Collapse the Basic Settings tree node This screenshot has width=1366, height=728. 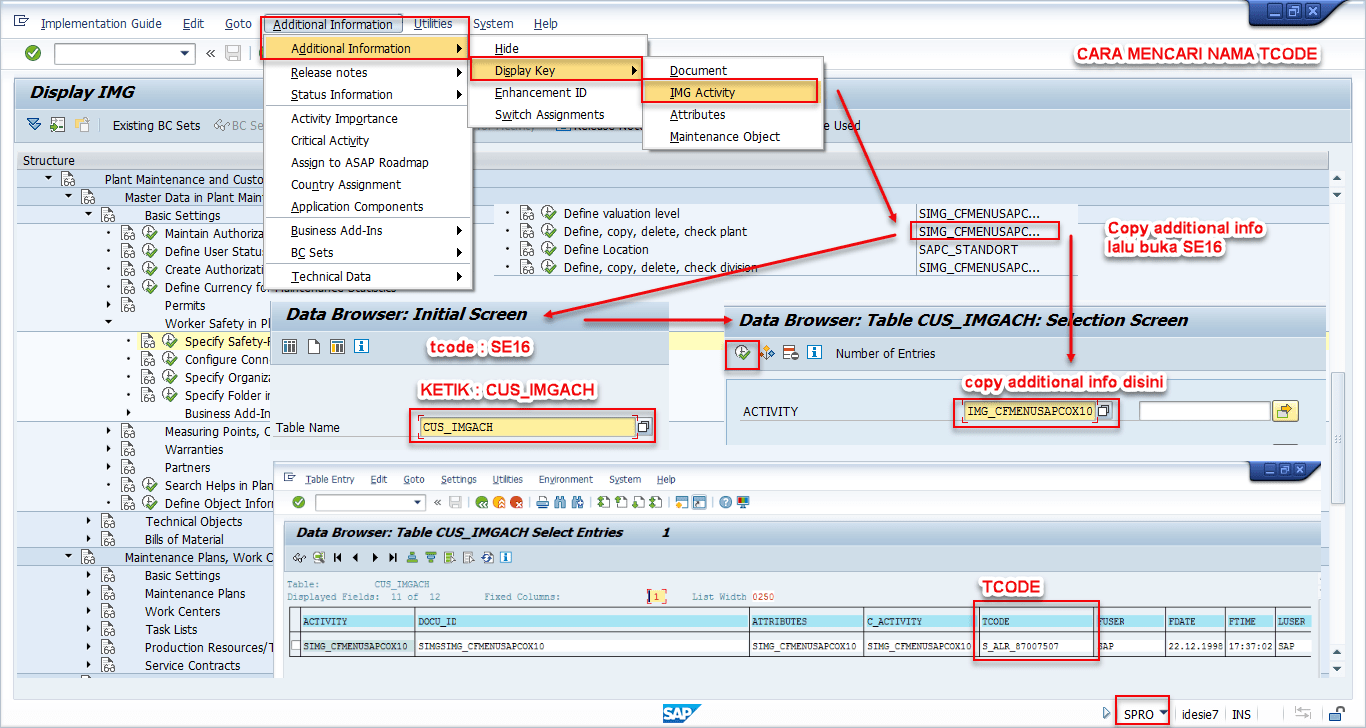(x=88, y=215)
